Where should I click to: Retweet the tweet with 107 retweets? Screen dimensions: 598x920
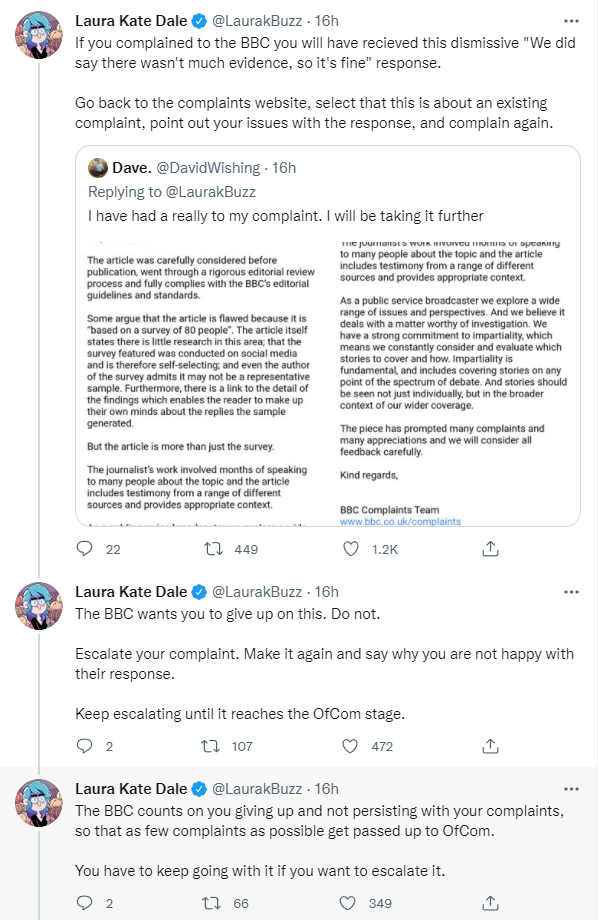click(x=210, y=746)
